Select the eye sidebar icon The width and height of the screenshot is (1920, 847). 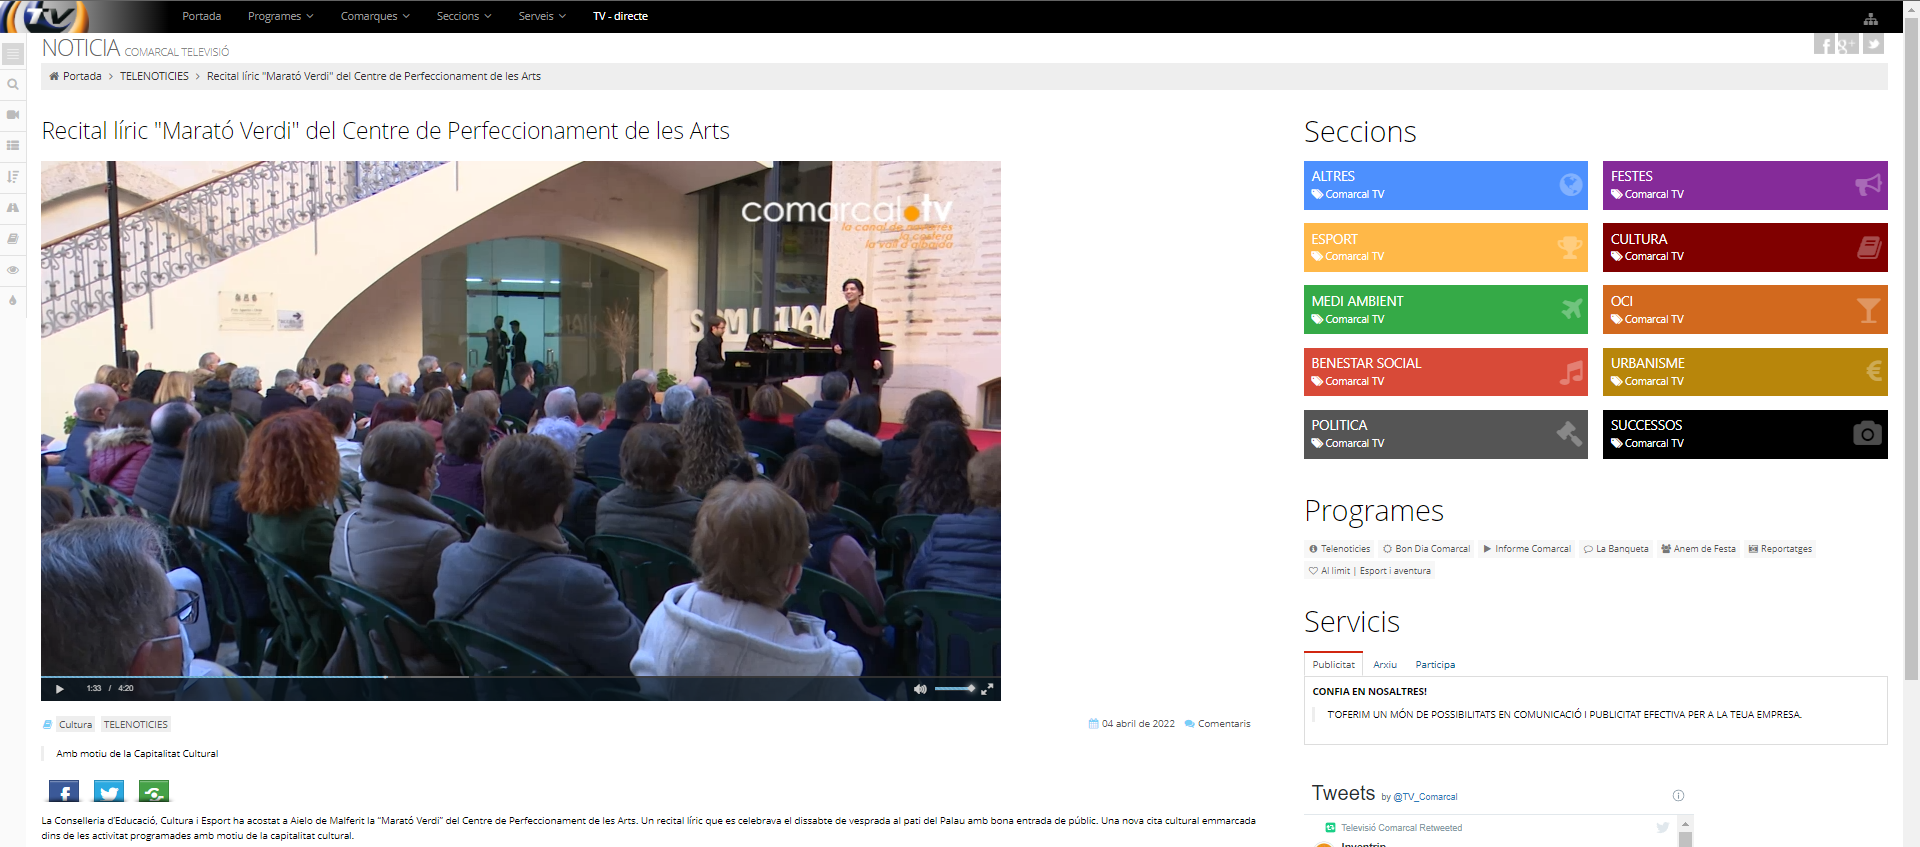13,270
